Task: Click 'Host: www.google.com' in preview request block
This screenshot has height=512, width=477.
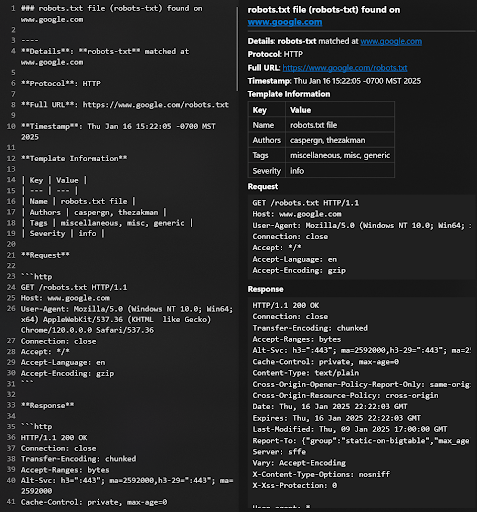Action: coord(297,214)
